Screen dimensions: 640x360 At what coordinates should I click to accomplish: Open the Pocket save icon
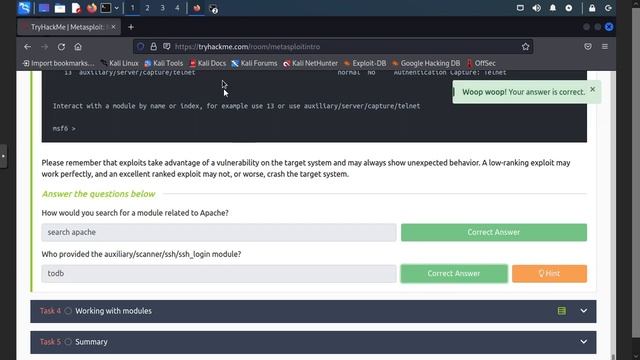[588, 47]
